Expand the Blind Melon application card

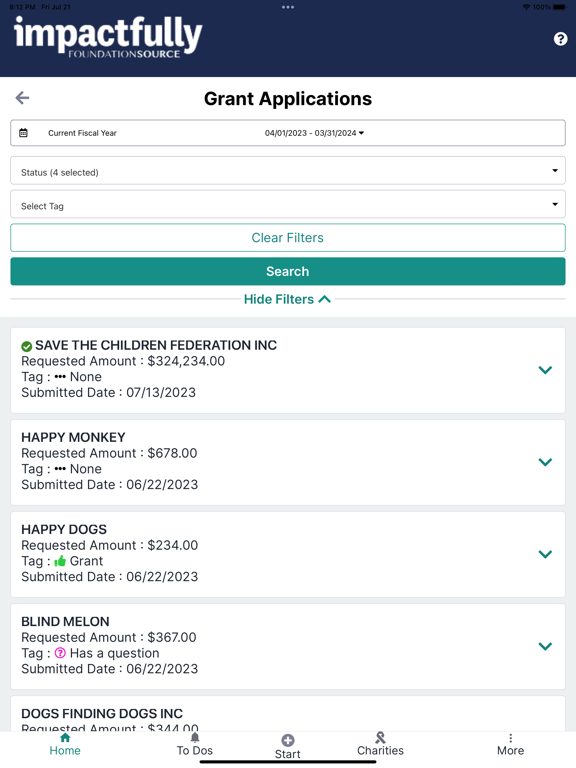tap(545, 646)
